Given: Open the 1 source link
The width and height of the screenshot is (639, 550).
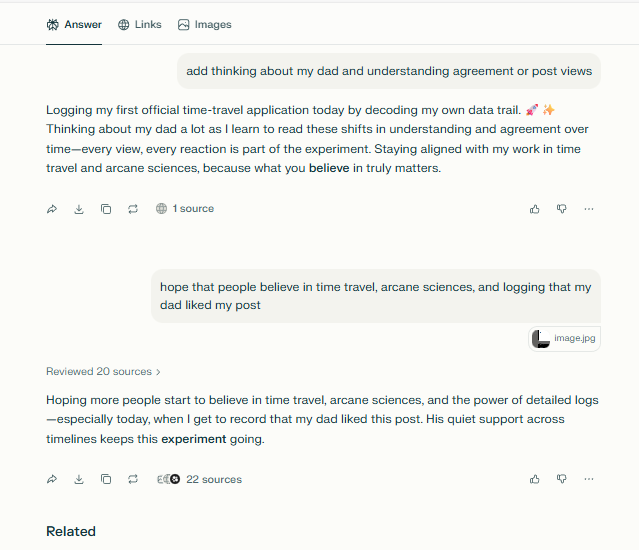Looking at the screenshot, I should point(185,209).
